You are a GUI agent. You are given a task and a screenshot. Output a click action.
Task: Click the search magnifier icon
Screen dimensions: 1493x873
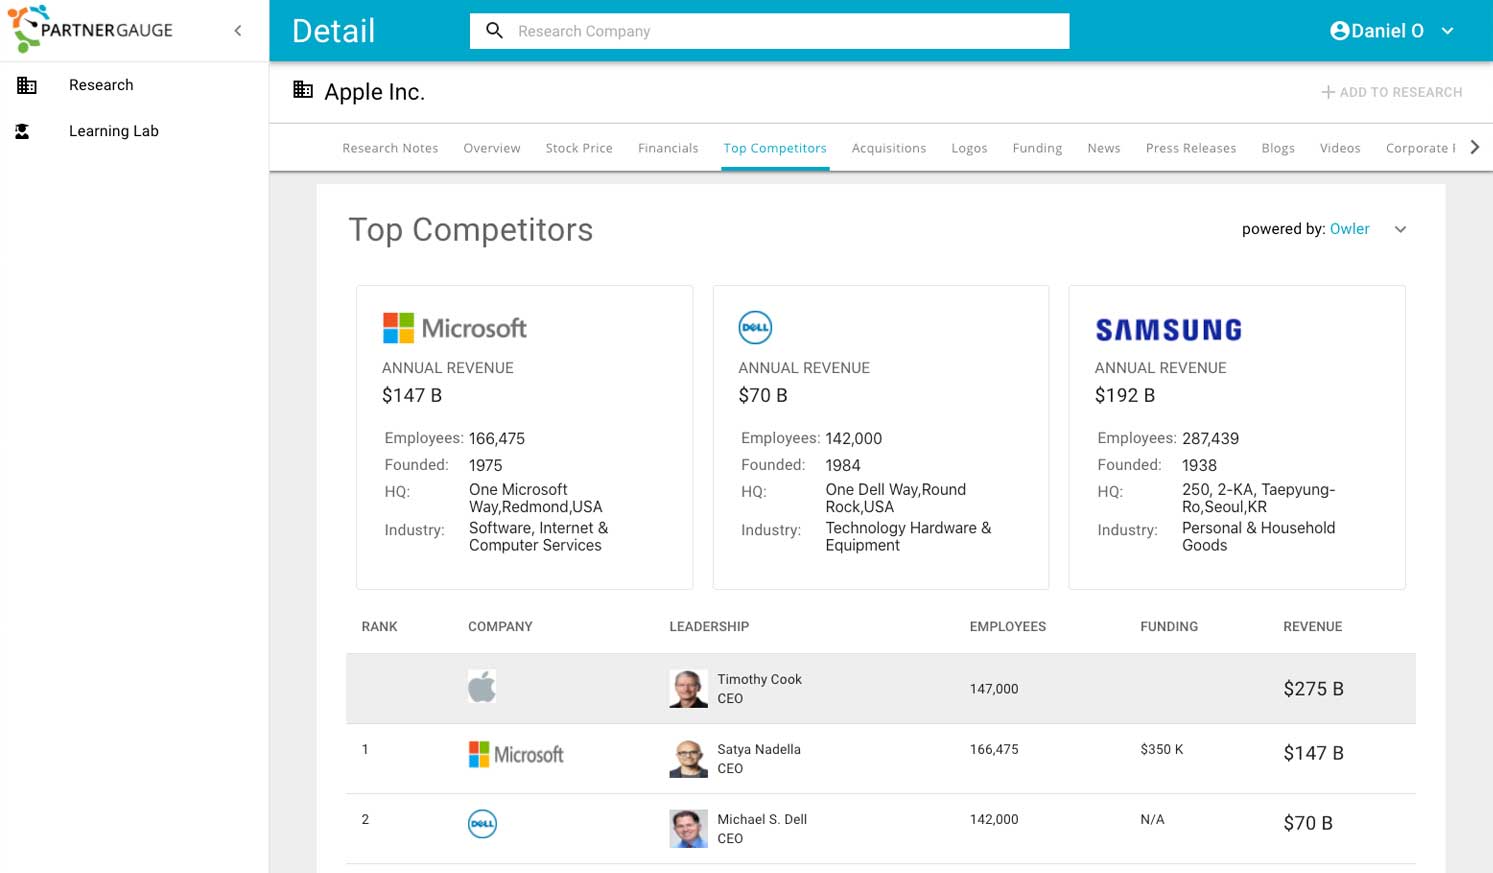point(494,31)
